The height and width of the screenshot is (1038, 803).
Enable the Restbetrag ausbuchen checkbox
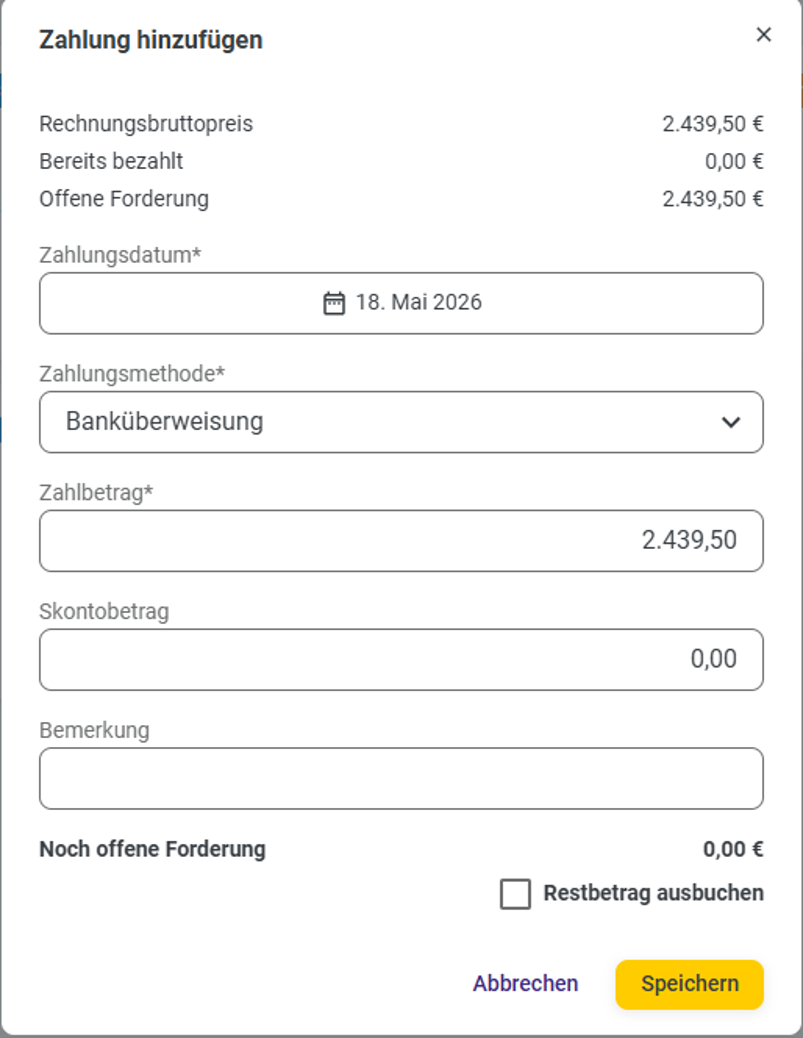[x=515, y=894]
